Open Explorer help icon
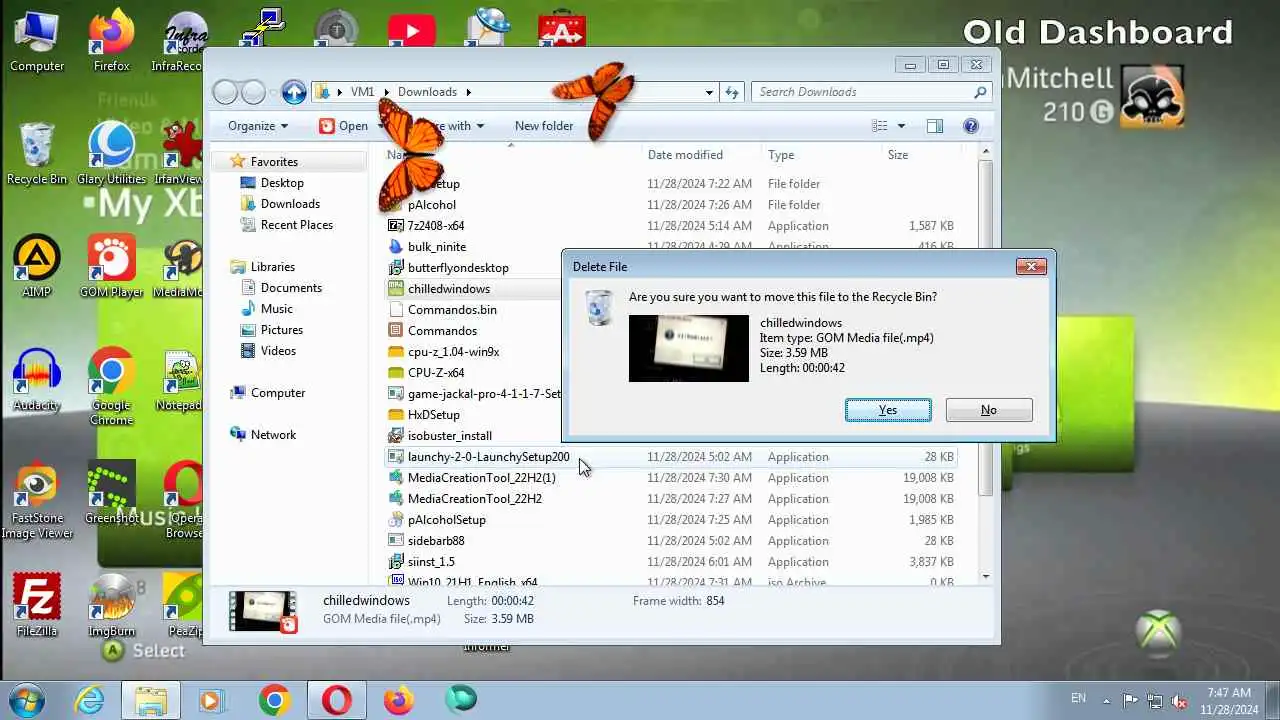This screenshot has height=720, width=1280. click(970, 126)
